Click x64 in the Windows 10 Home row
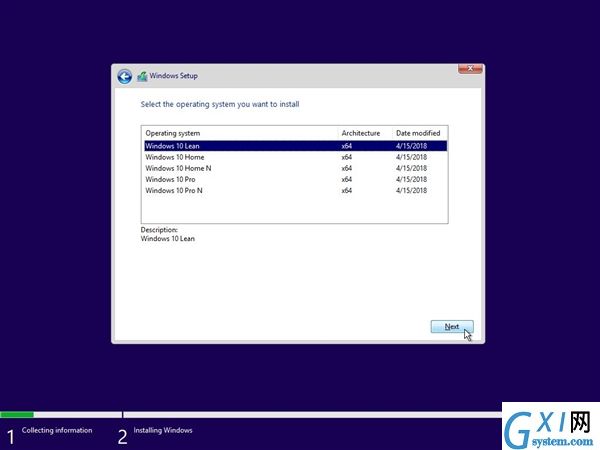 (347, 157)
